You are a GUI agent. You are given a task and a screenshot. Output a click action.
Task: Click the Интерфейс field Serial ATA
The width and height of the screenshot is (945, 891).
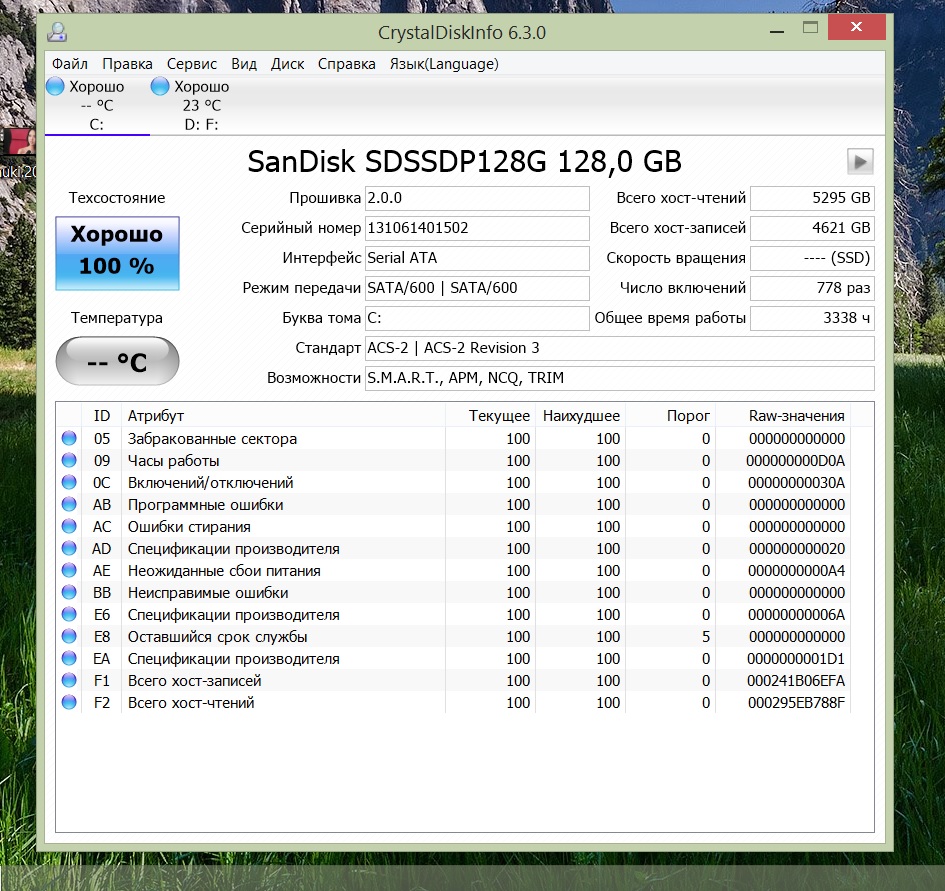click(x=477, y=258)
